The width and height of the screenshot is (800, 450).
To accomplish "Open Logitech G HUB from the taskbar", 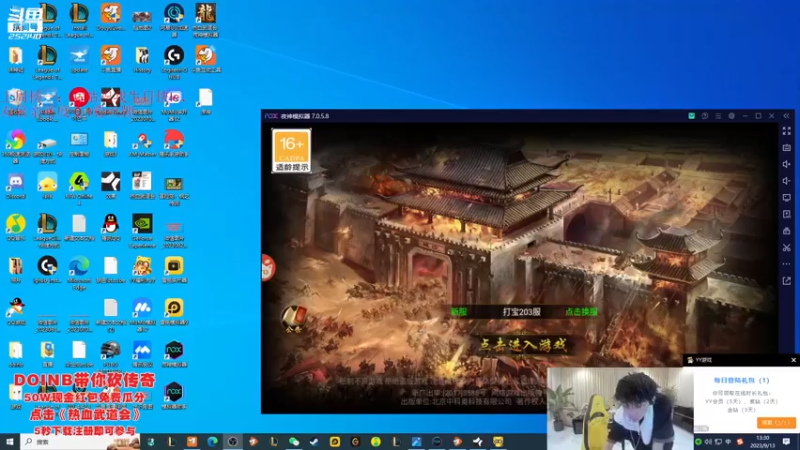I will (355, 441).
